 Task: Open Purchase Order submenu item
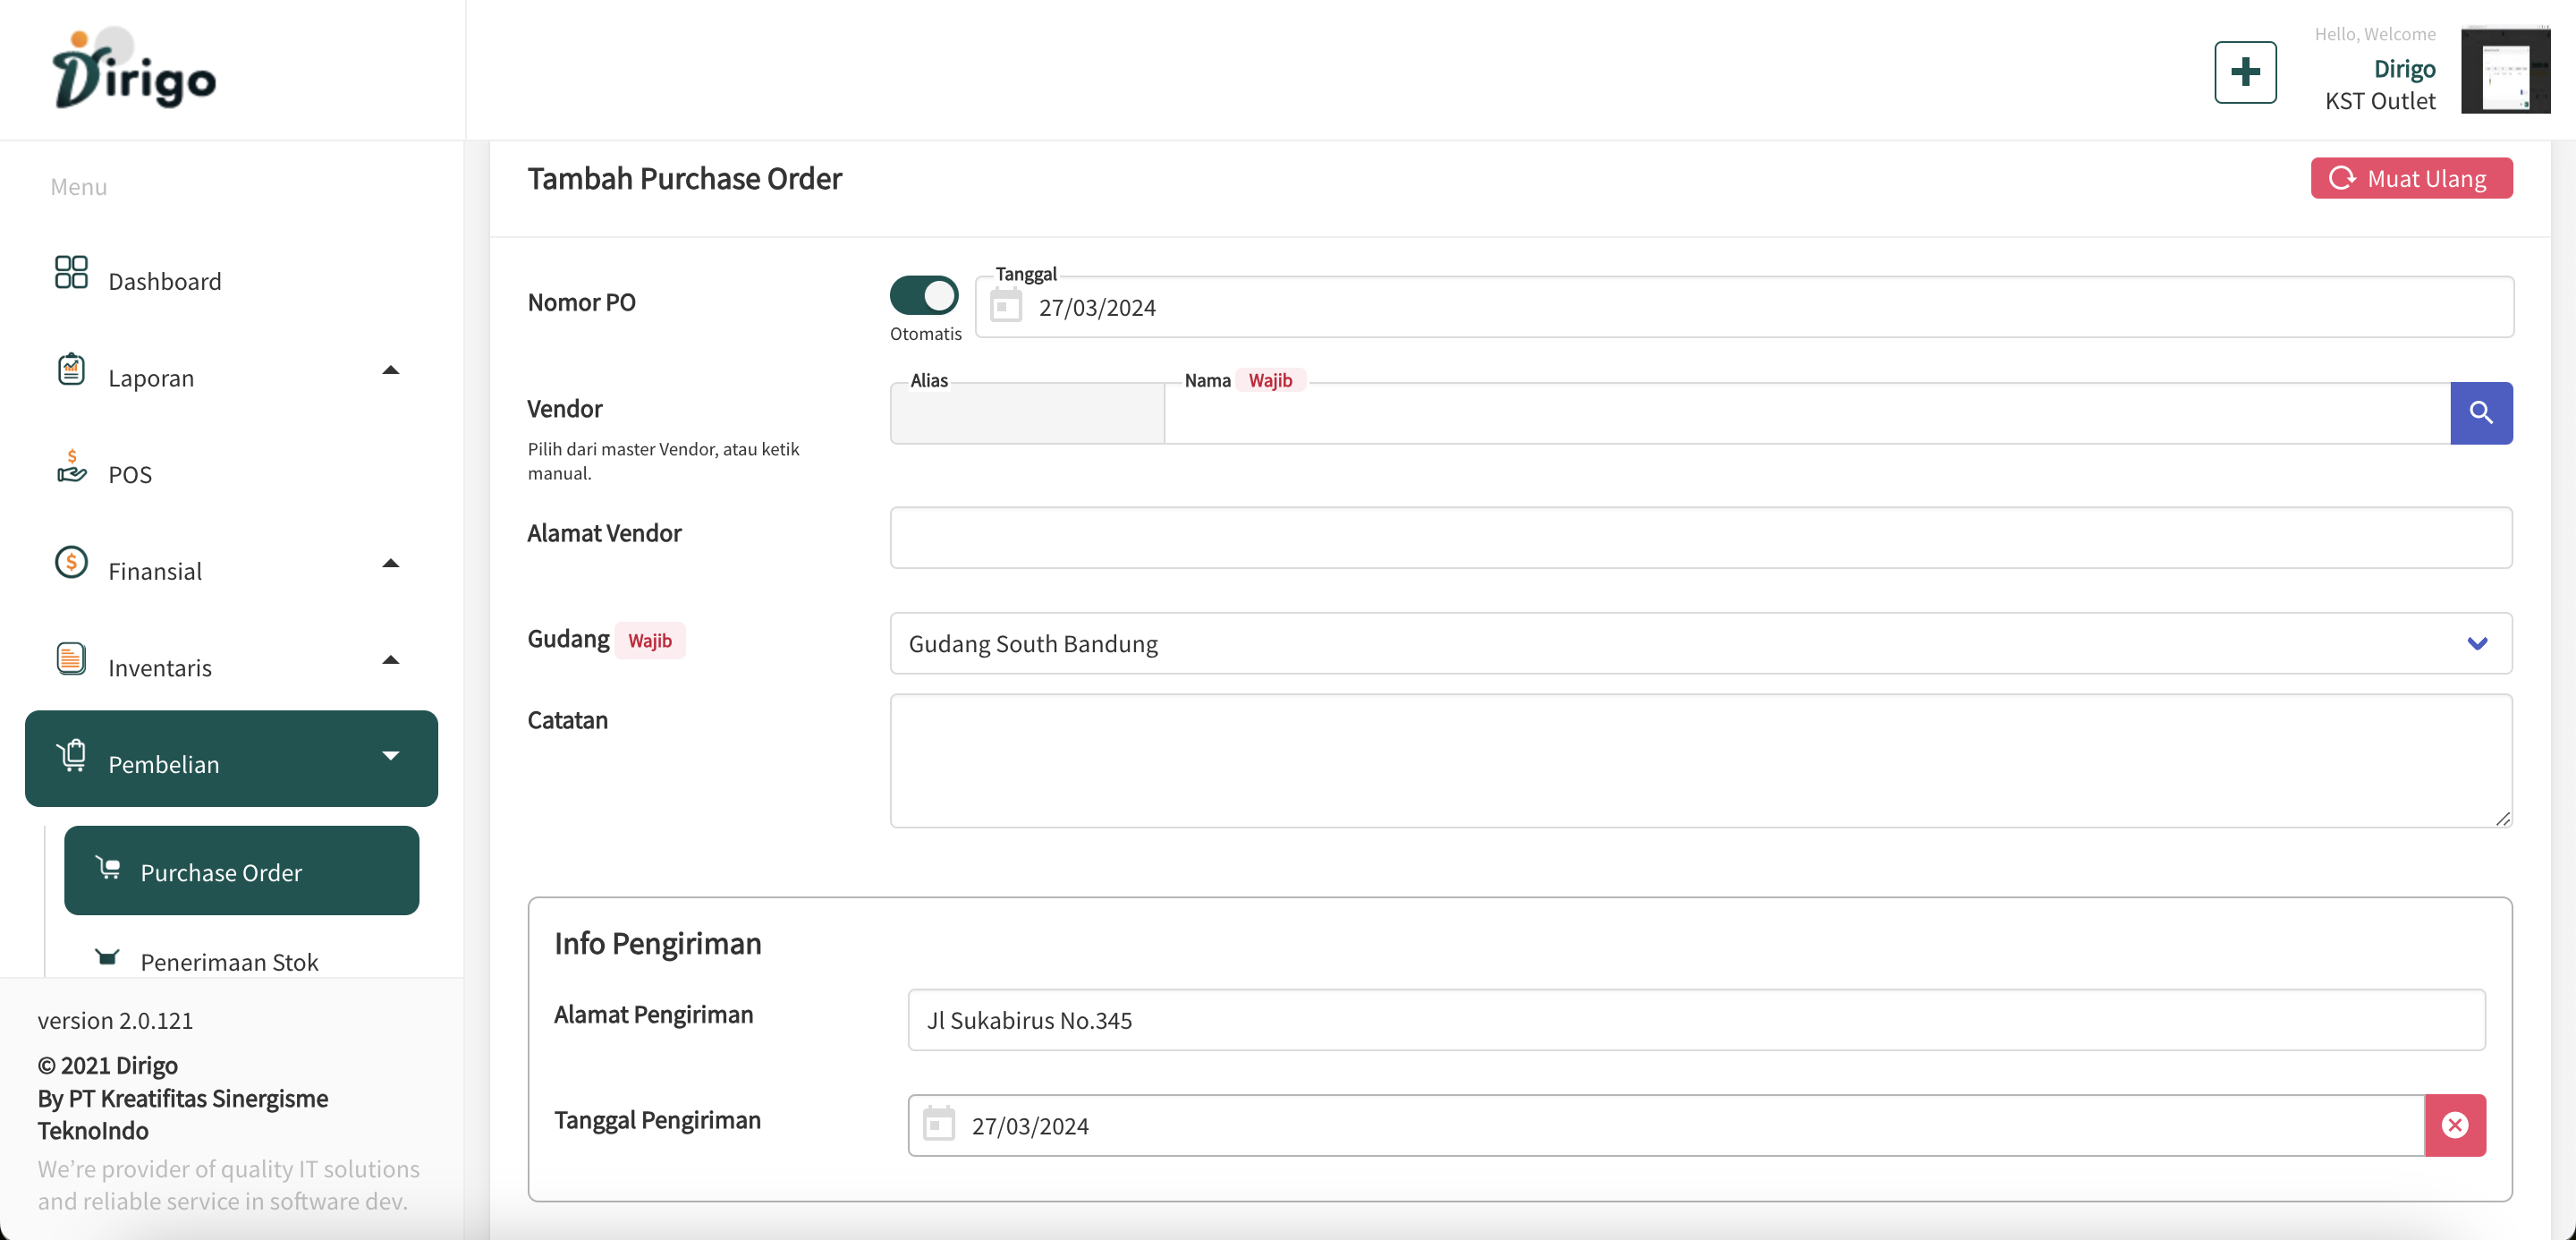(241, 871)
